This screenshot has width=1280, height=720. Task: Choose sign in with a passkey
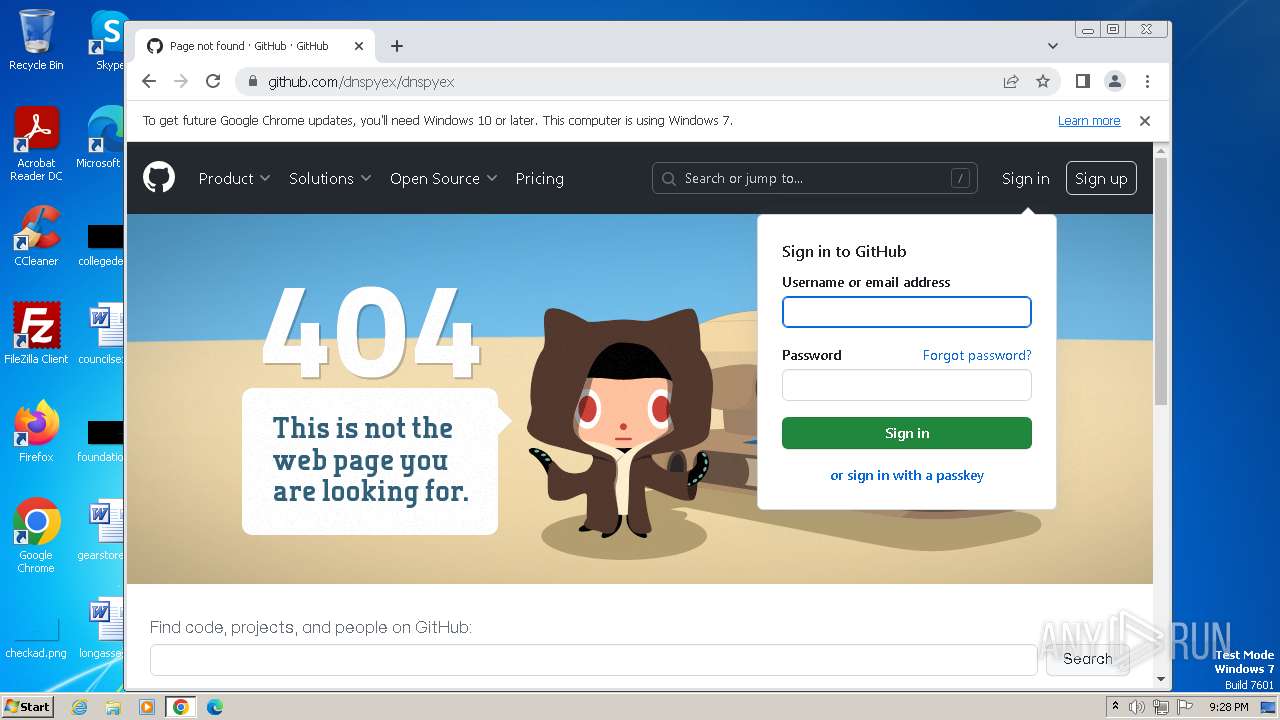click(907, 475)
